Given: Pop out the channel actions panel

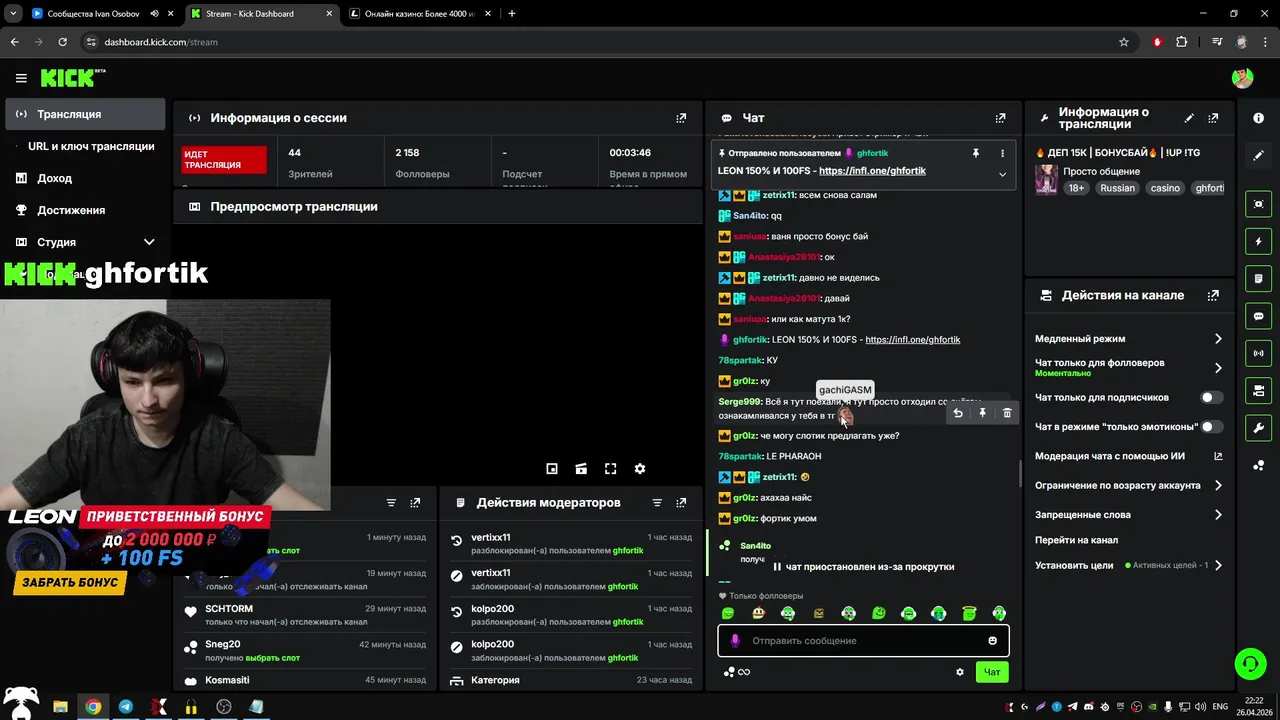Looking at the screenshot, I should (1213, 296).
